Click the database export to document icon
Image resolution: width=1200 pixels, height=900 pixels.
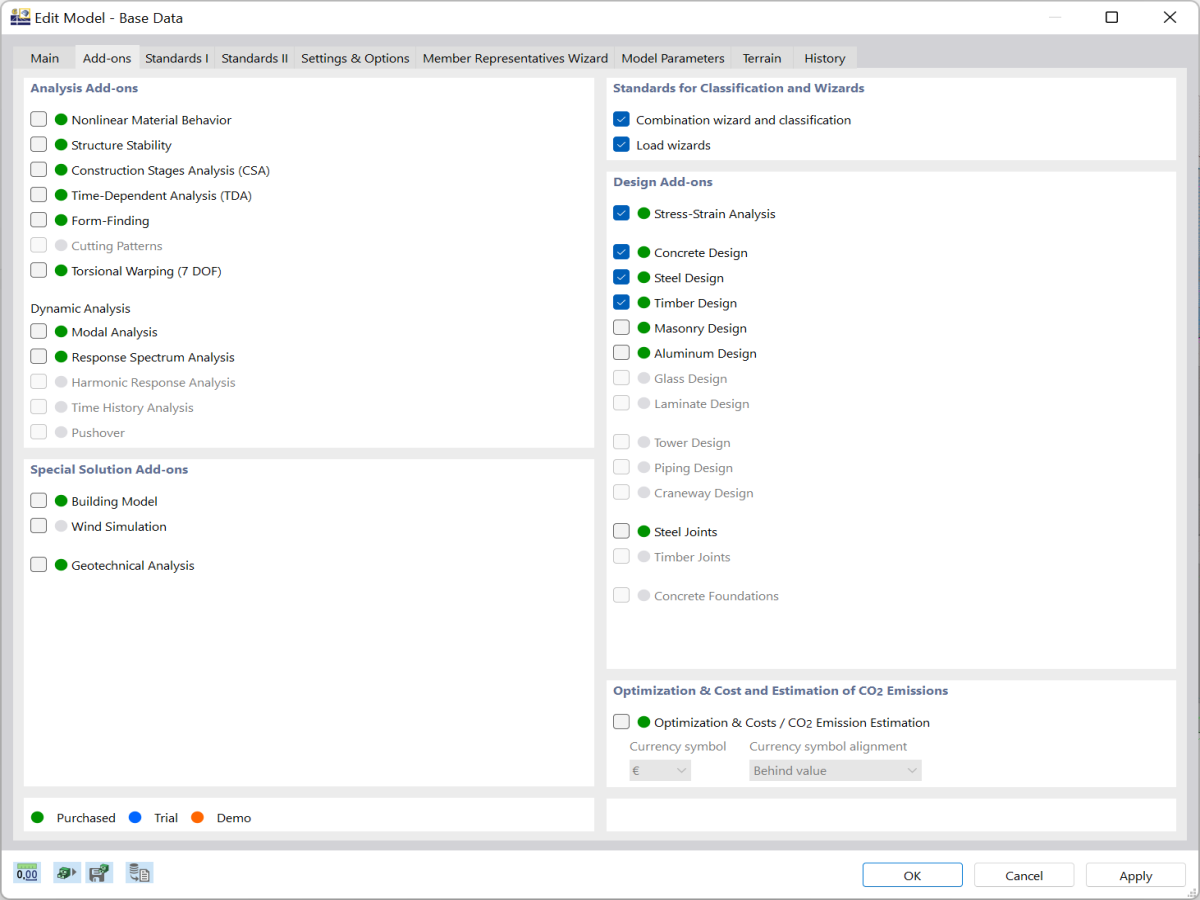pyautogui.click(x=140, y=873)
